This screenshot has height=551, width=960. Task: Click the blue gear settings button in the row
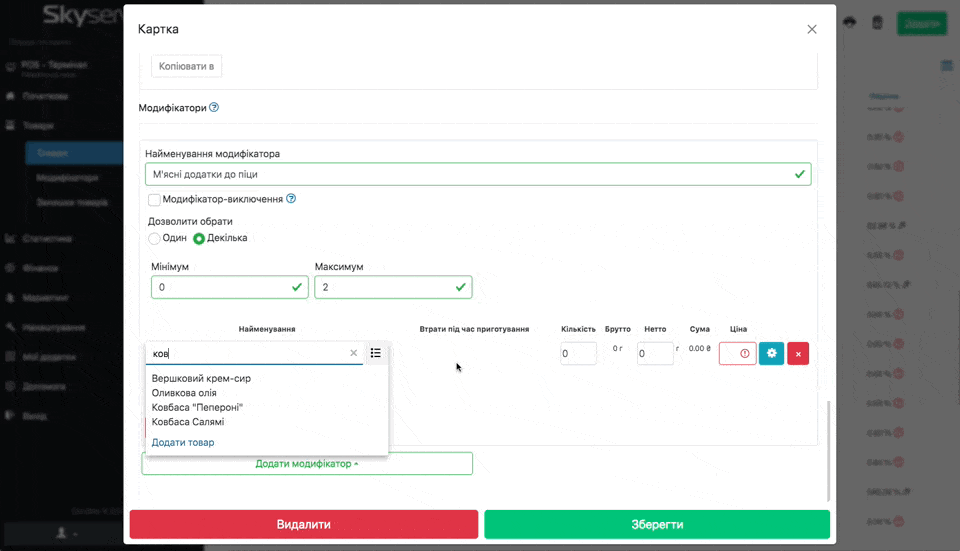point(771,353)
